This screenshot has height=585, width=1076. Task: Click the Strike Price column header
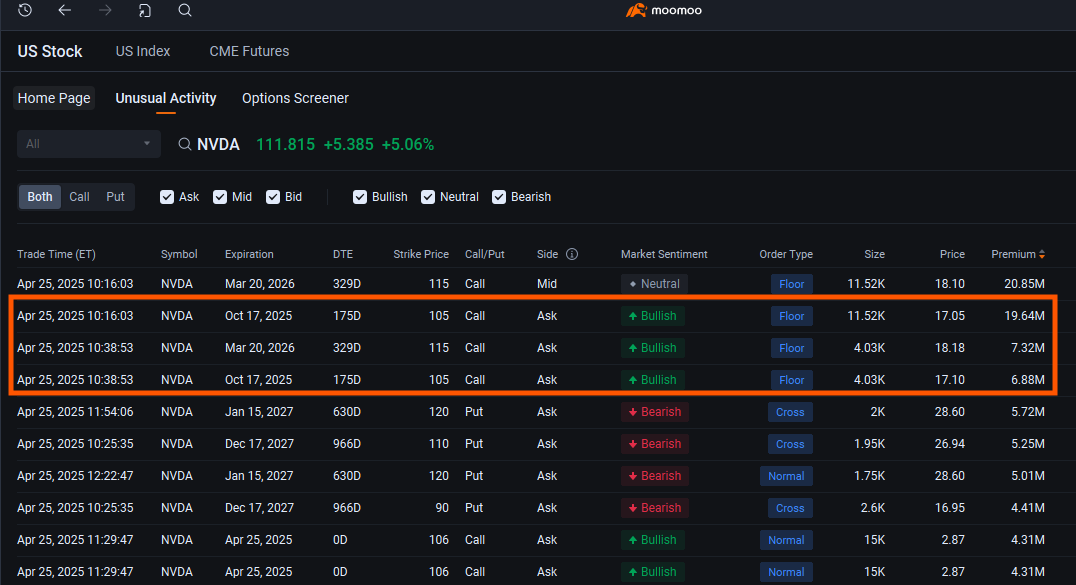tap(421, 254)
